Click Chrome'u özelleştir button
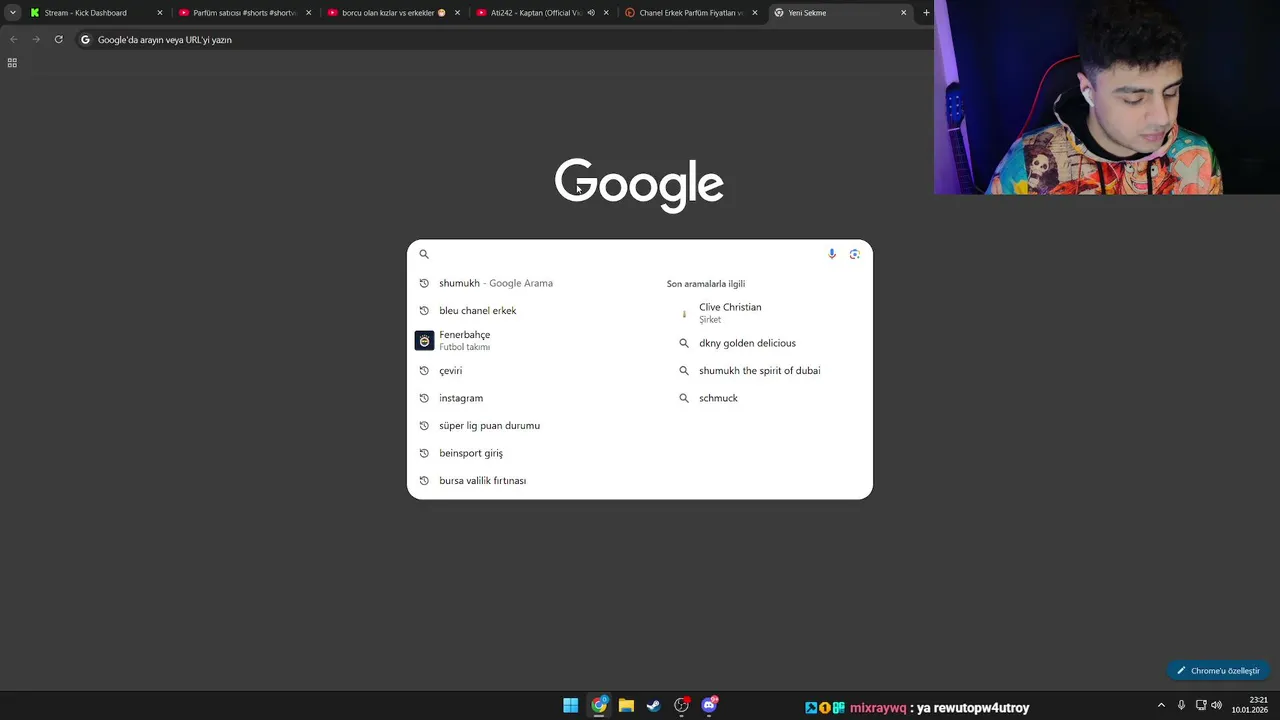This screenshot has height=720, width=1280. click(x=1218, y=671)
